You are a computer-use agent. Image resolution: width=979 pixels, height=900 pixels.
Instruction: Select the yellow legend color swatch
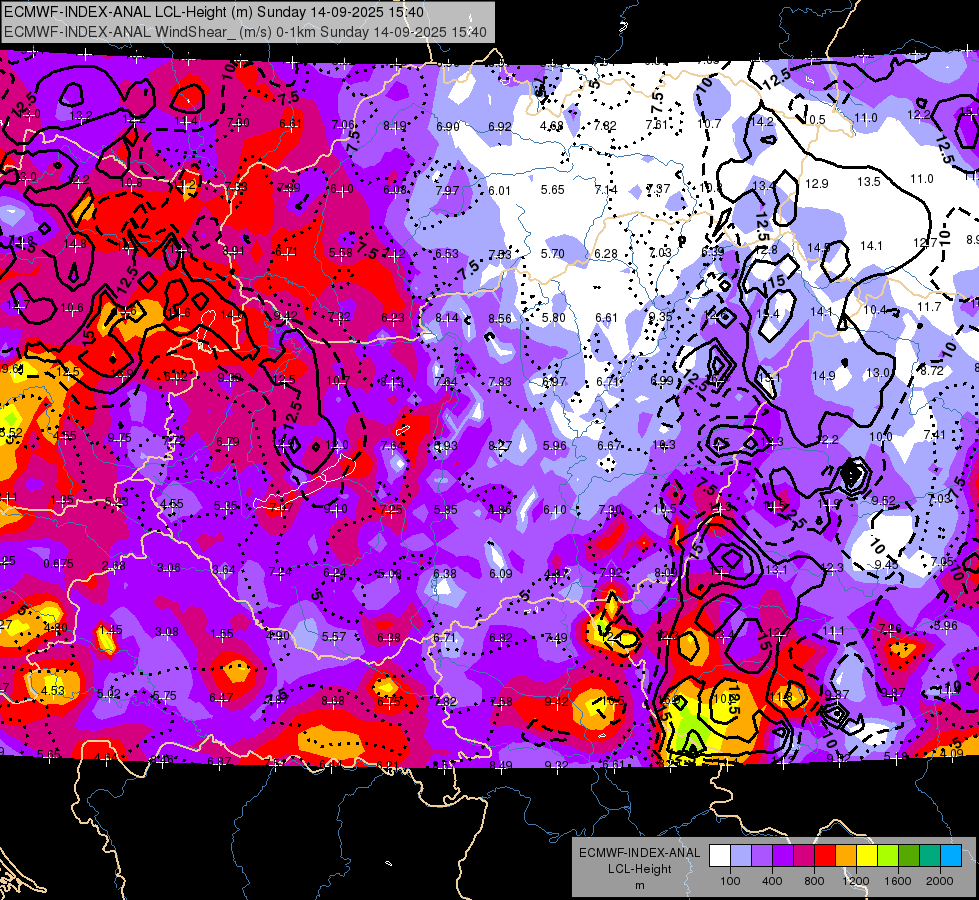(x=867, y=856)
